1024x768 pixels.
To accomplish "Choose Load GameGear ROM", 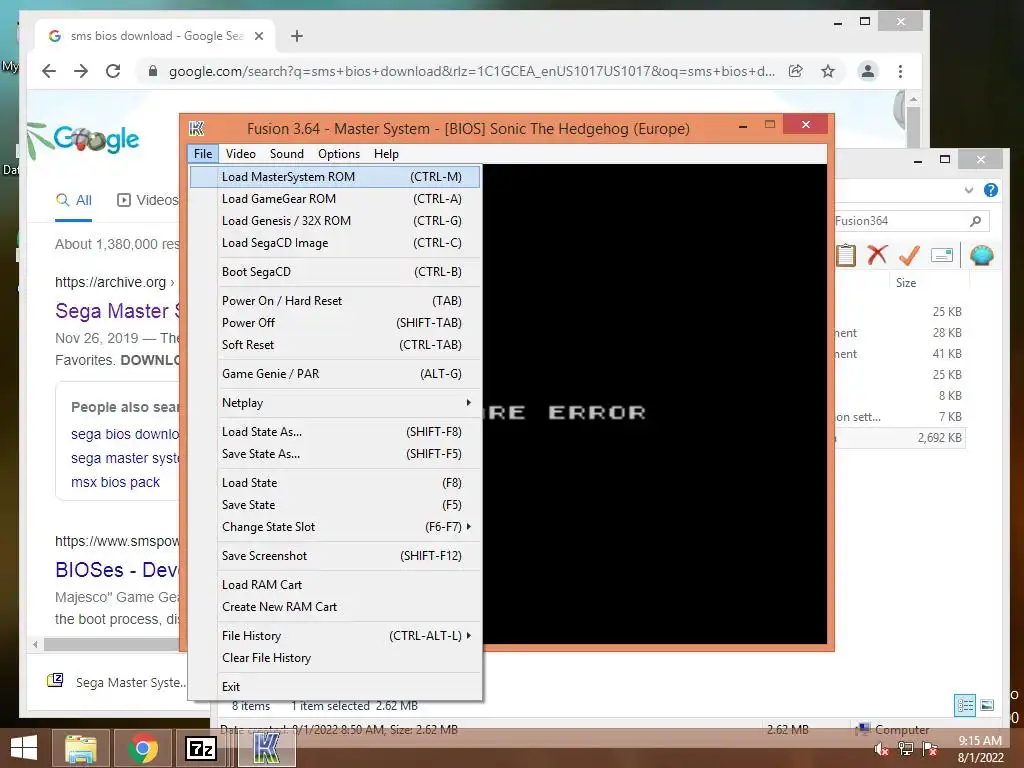I will pyautogui.click(x=335, y=199).
